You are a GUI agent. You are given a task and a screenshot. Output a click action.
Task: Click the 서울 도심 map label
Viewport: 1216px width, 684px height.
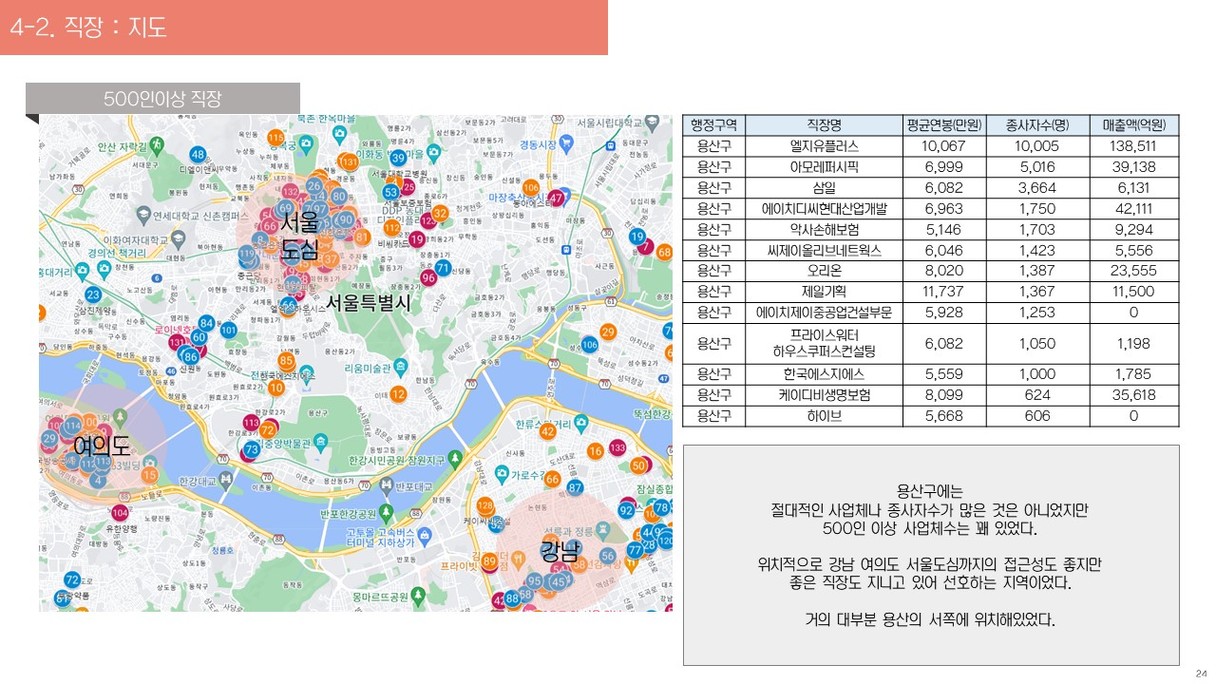tap(299, 234)
